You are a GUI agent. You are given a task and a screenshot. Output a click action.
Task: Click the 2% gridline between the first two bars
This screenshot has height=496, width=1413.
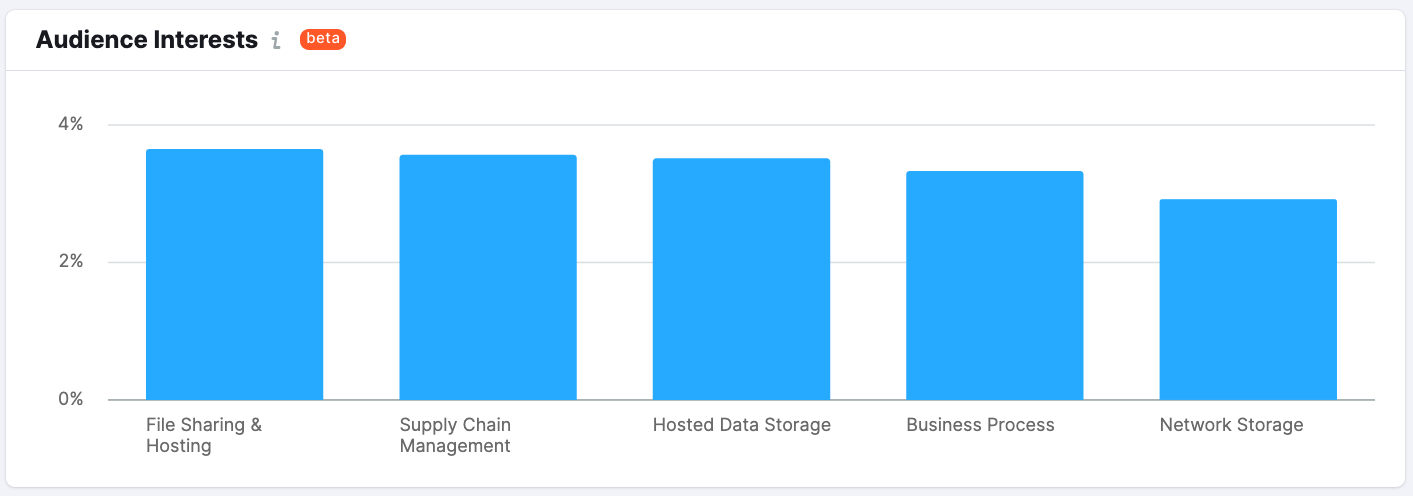point(361,262)
